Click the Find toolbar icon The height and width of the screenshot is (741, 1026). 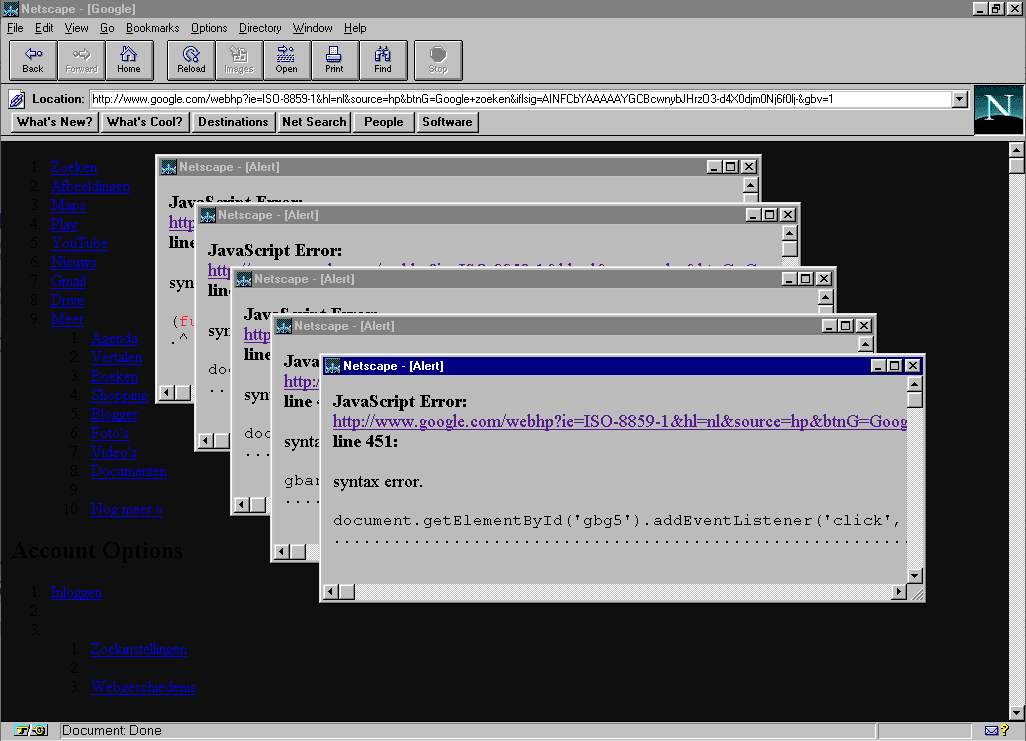(383, 60)
